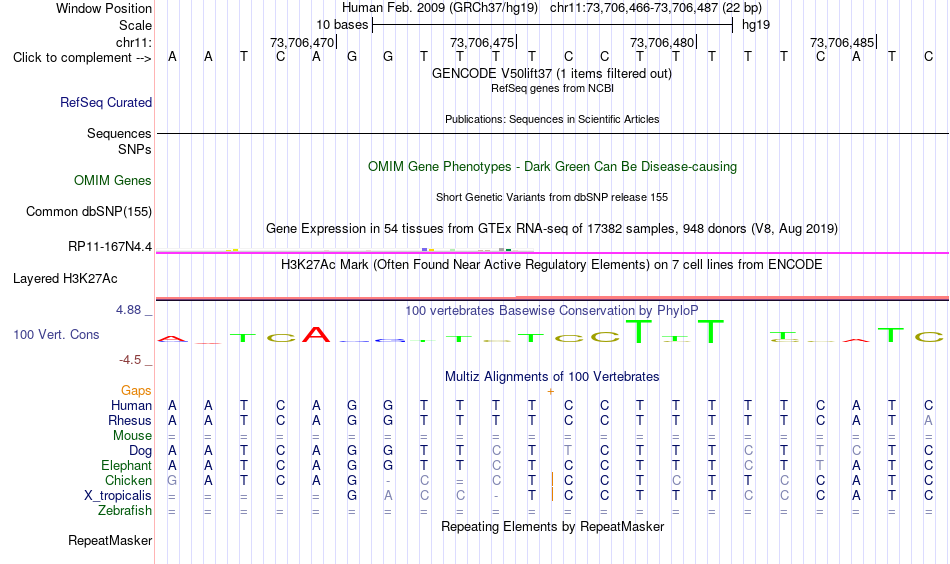The image size is (950, 564).
Task: Click the red A conservation logo letter
Action: point(316,334)
